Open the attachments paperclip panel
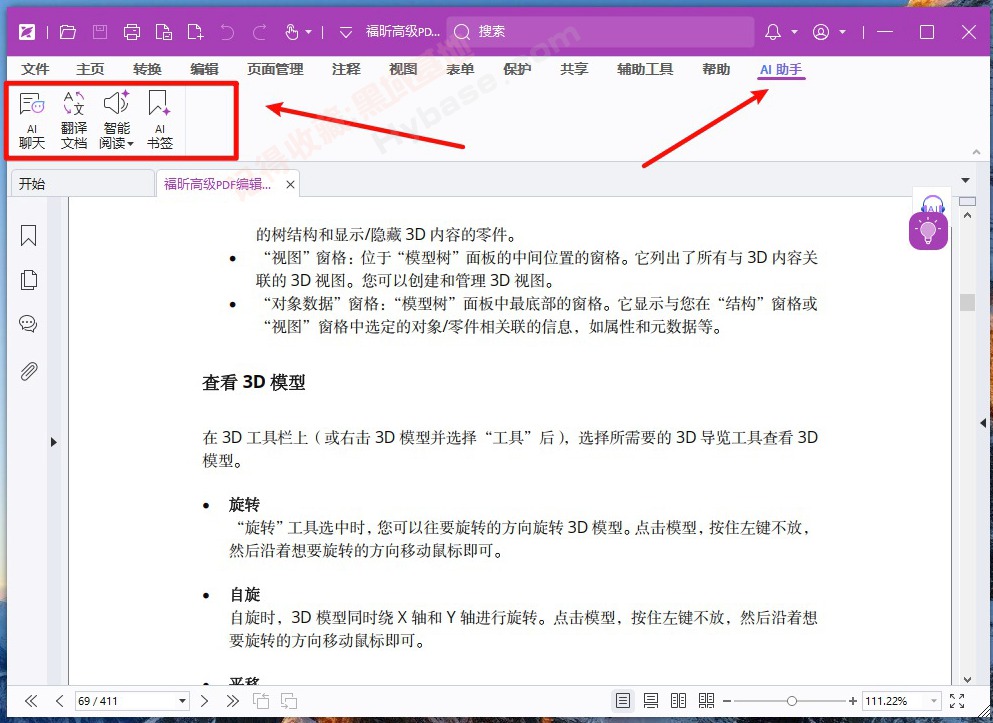Screen dimensions: 993x723 point(28,371)
